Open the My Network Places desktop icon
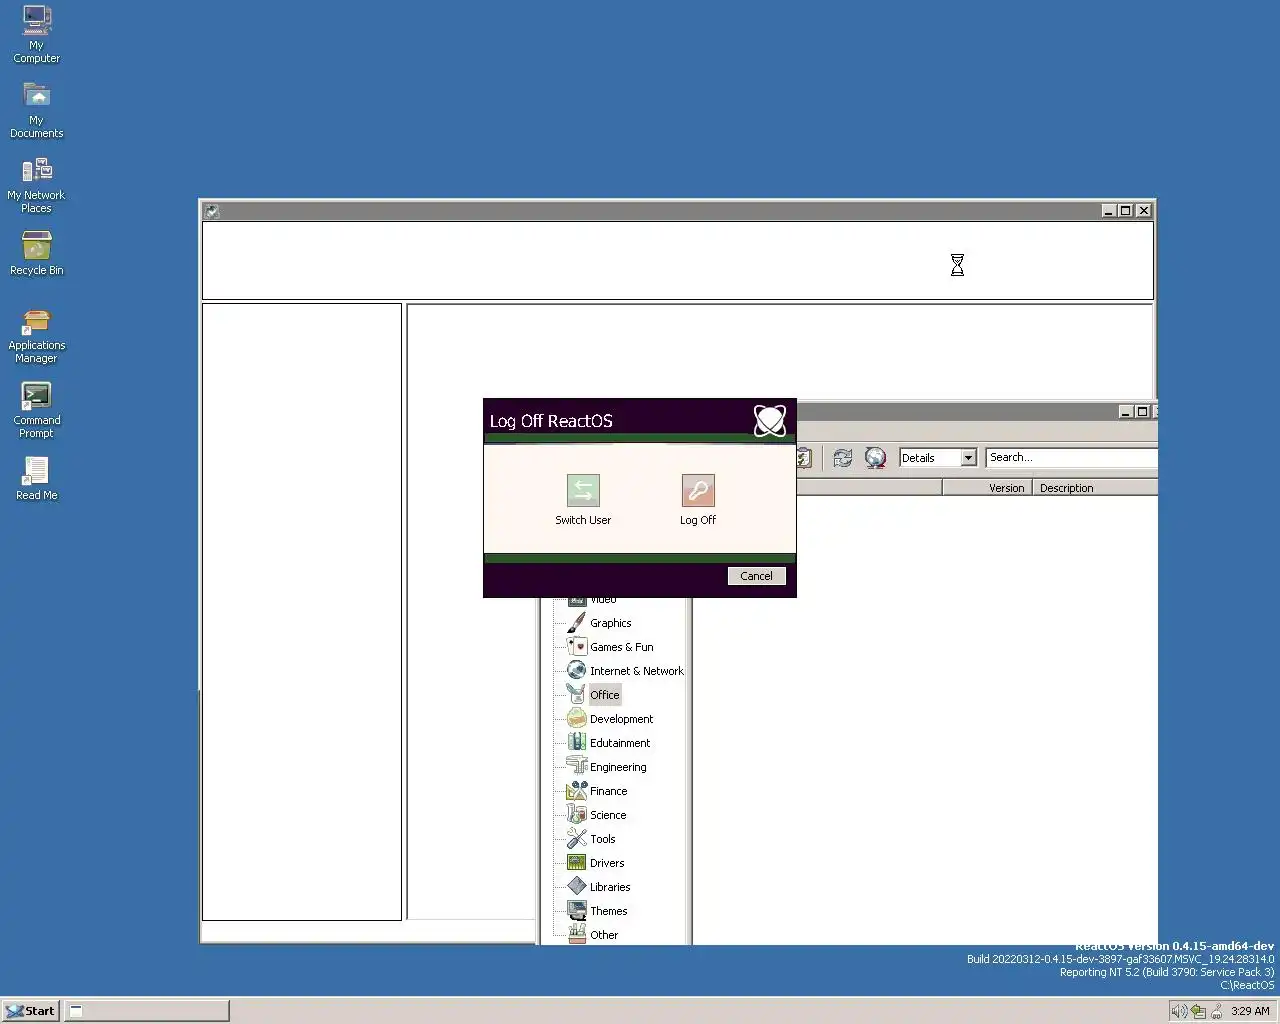The image size is (1280, 1024). click(x=36, y=184)
